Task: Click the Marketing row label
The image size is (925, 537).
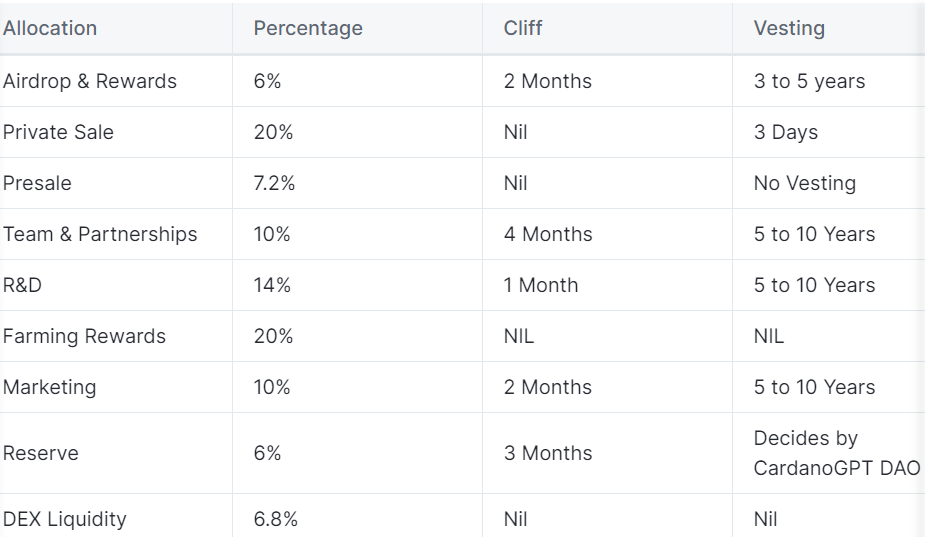Action: 50,387
